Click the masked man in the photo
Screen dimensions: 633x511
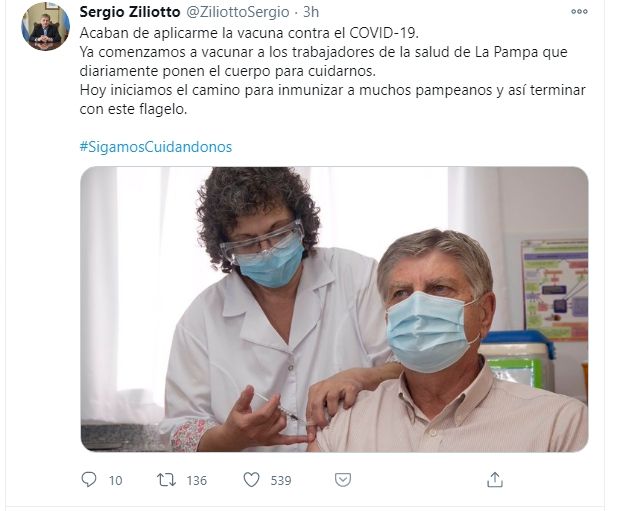pyautogui.click(x=452, y=341)
